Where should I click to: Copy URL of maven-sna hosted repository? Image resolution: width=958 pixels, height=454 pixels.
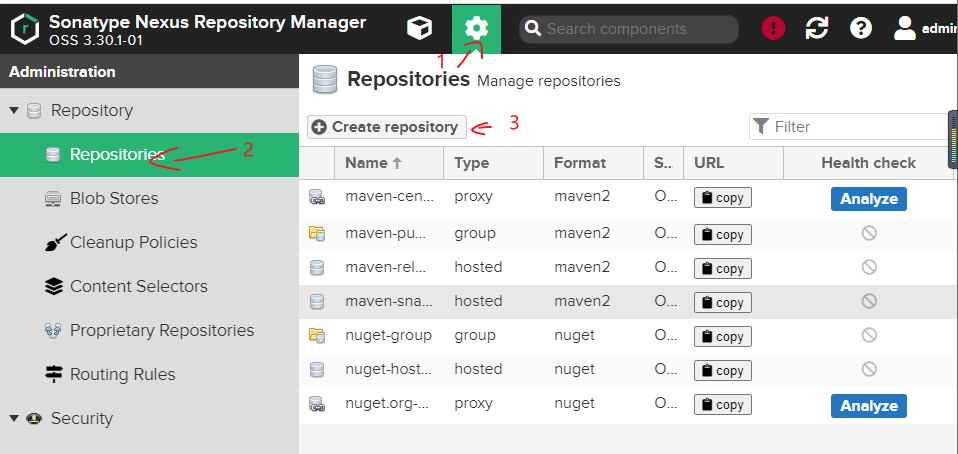[723, 302]
